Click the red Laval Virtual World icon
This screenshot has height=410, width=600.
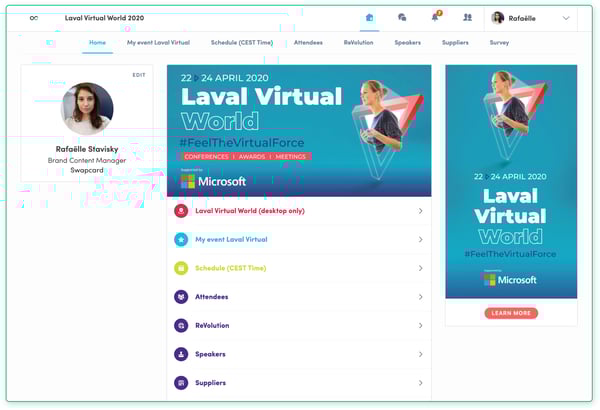[181, 211]
